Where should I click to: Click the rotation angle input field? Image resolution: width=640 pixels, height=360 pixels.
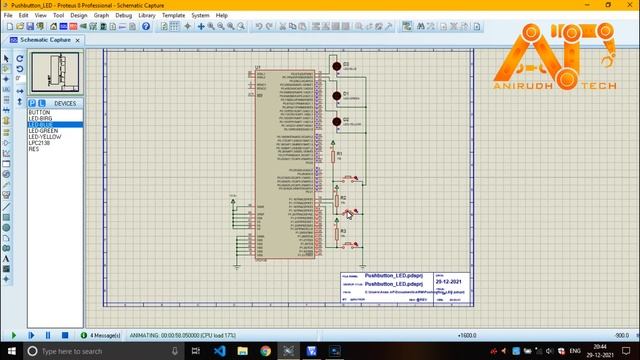coord(20,78)
